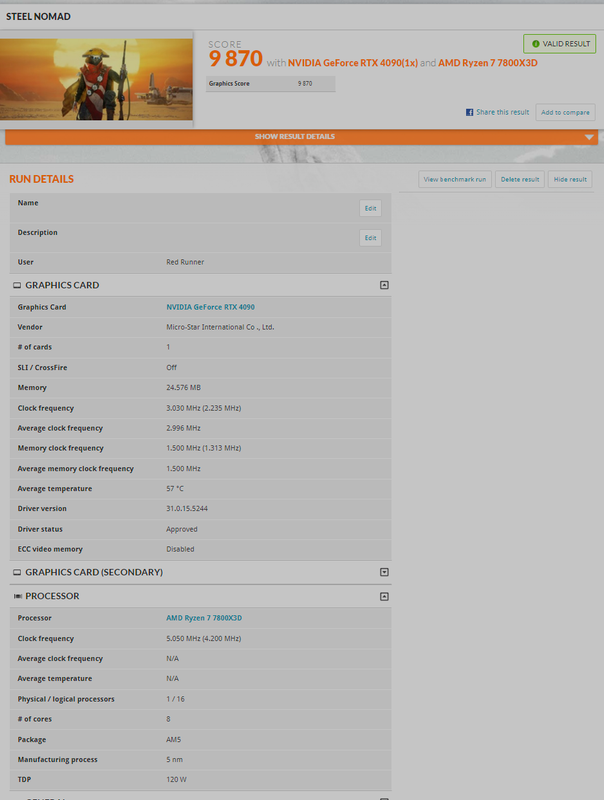Image resolution: width=604 pixels, height=800 pixels.
Task: Click driver version 31.0.15.5244
Action: click(187, 509)
